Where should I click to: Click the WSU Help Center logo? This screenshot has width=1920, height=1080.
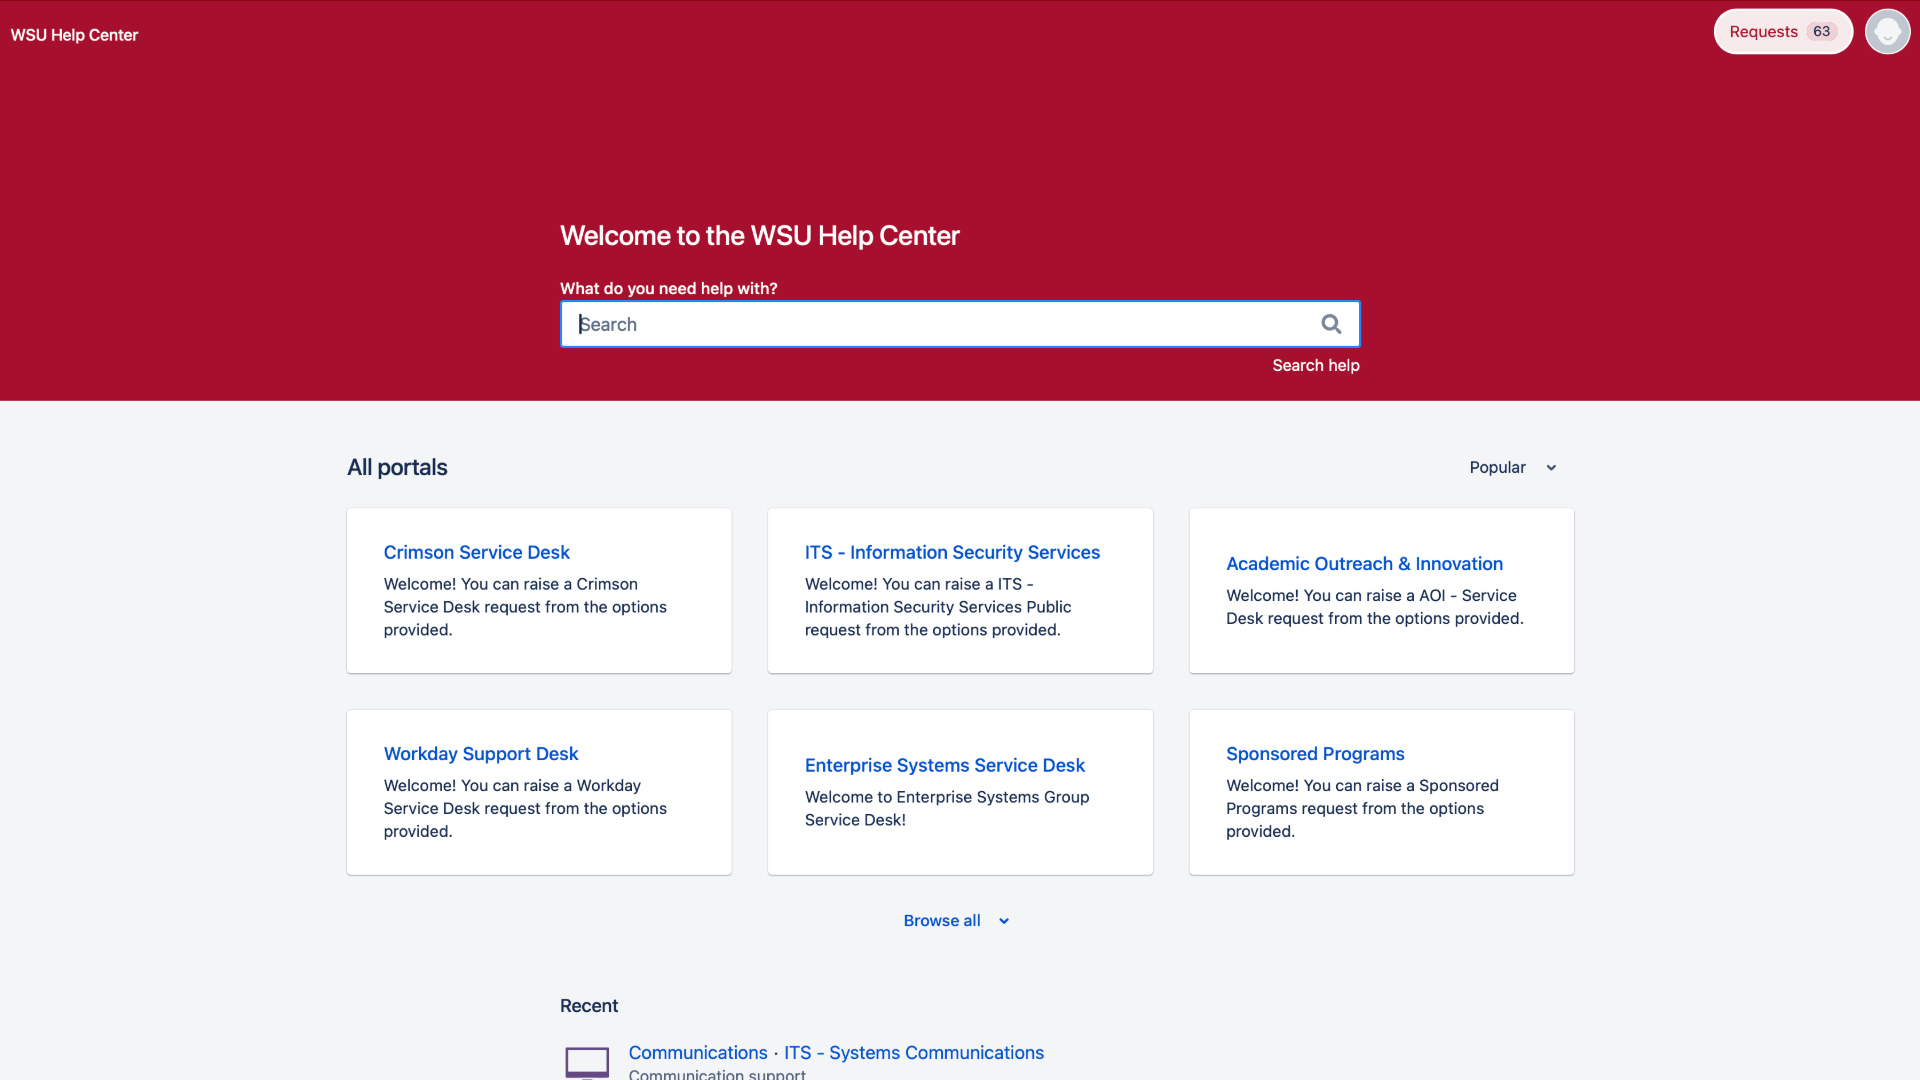click(x=73, y=34)
